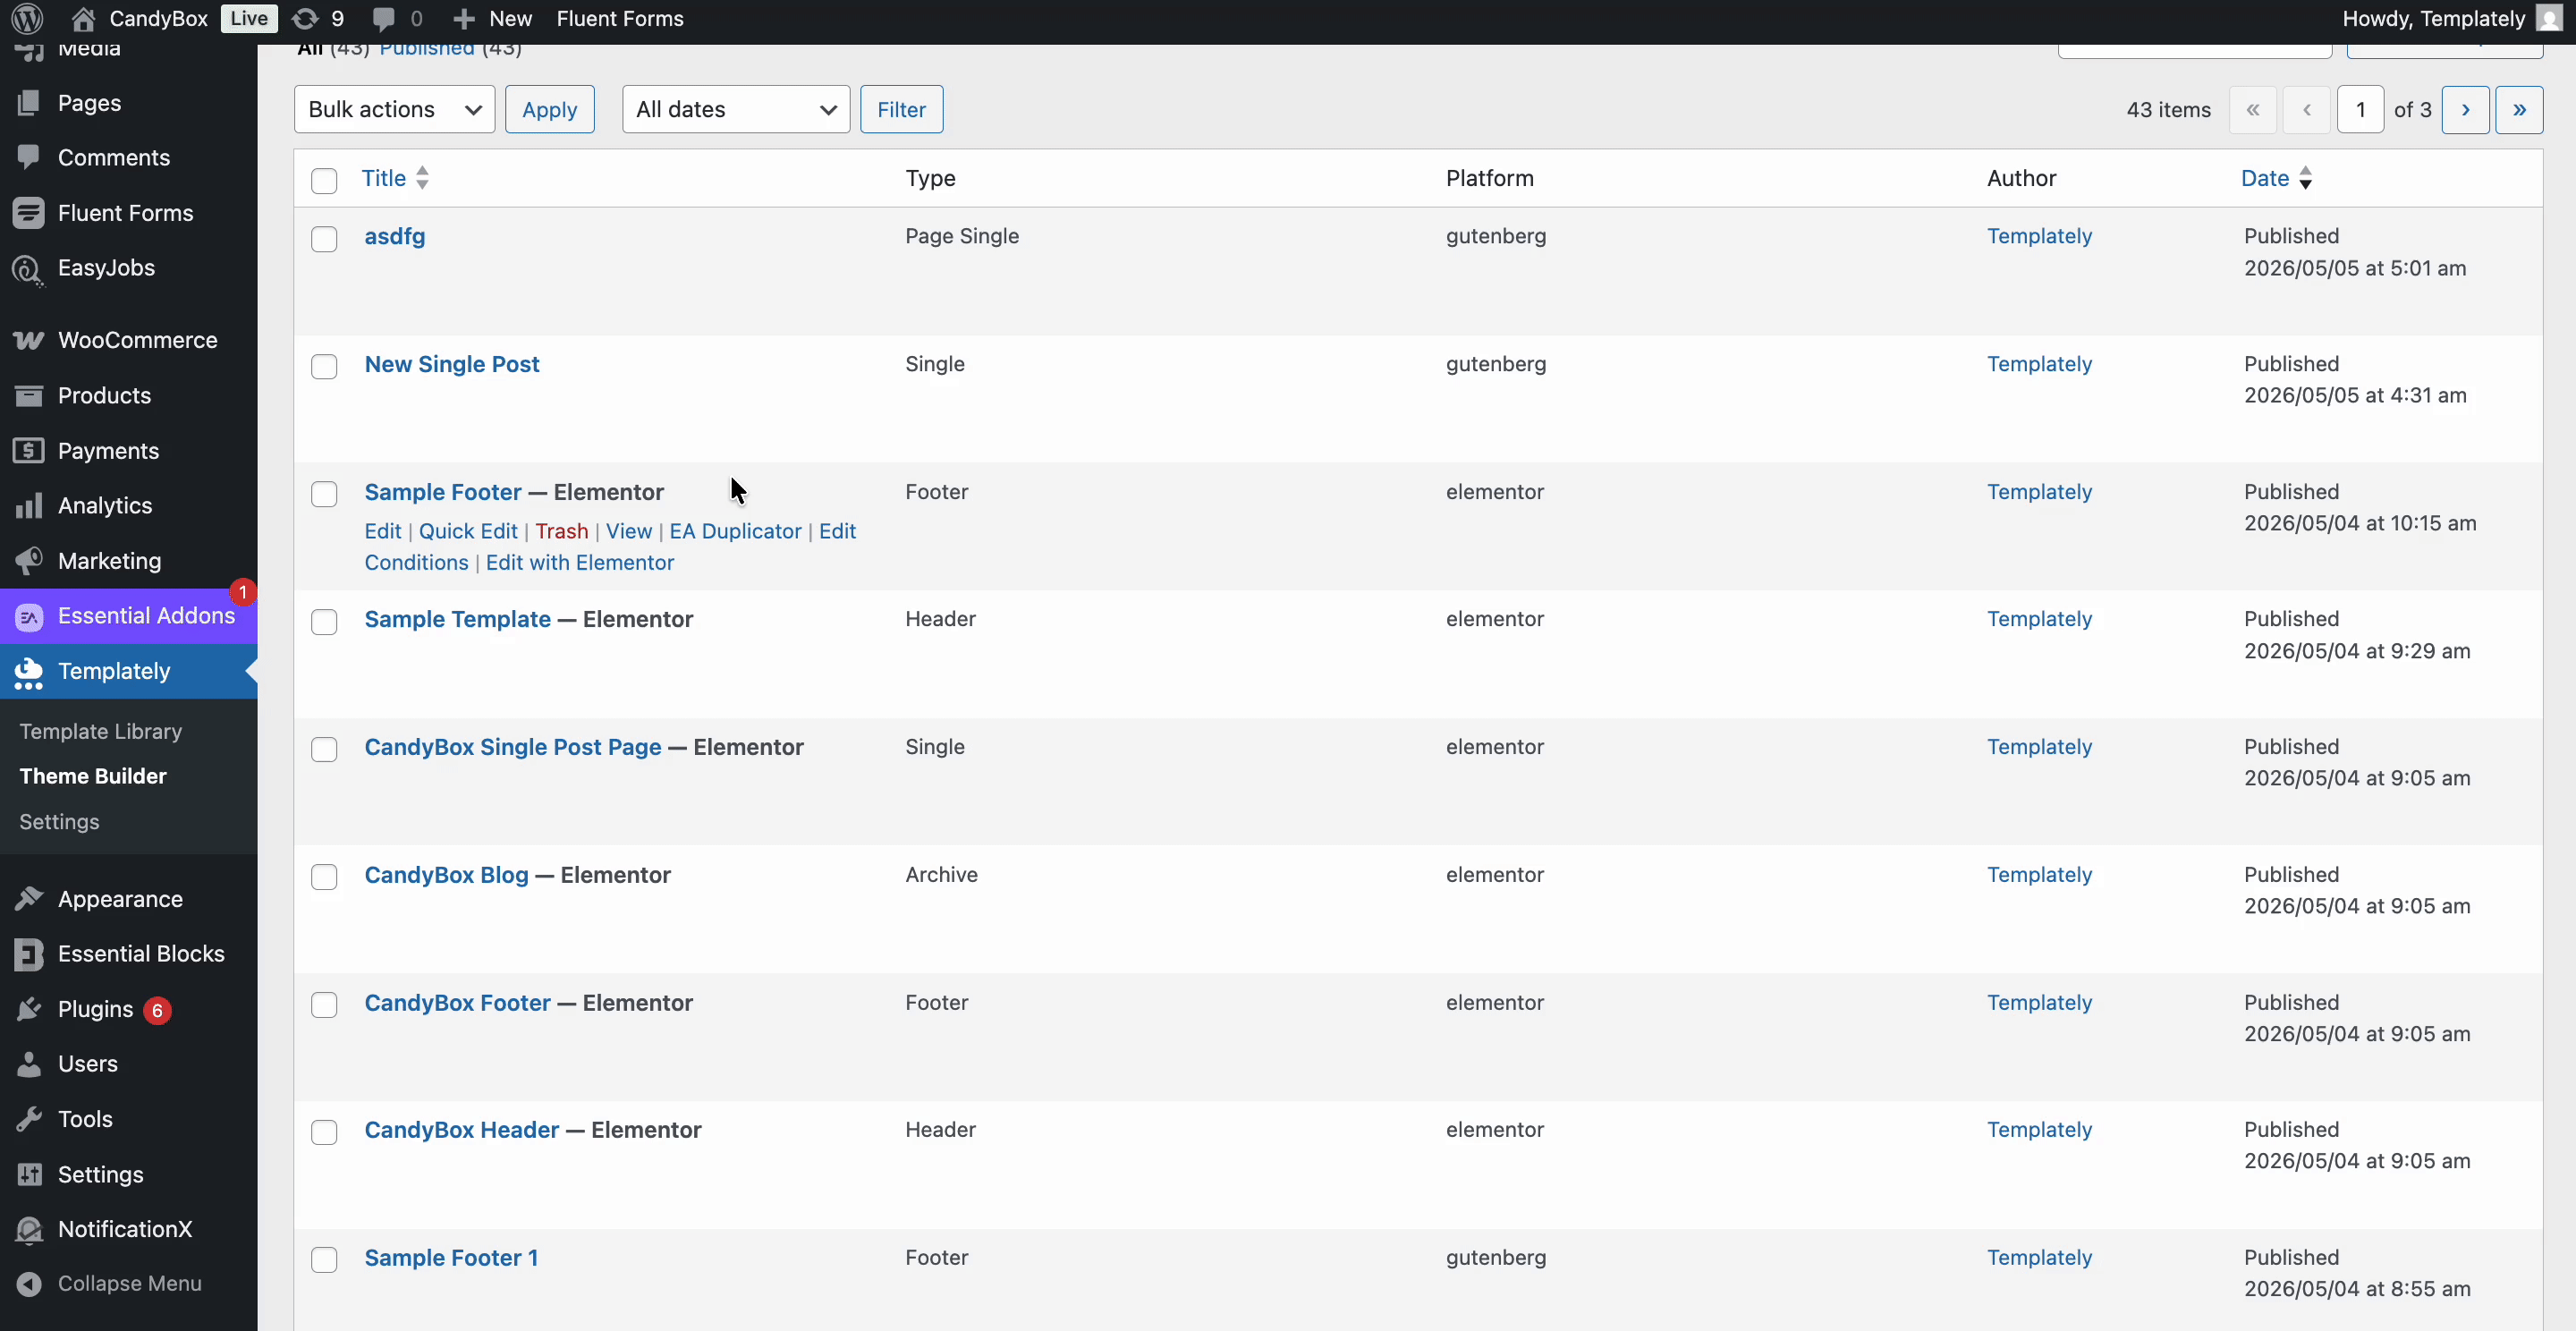
Task: Open Templately Settings submenu item
Action: 59,821
